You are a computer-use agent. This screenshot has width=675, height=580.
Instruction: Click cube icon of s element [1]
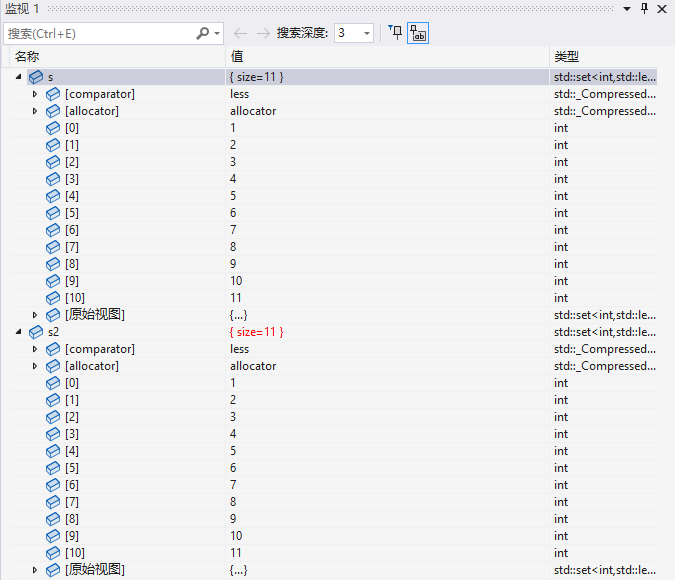point(53,145)
